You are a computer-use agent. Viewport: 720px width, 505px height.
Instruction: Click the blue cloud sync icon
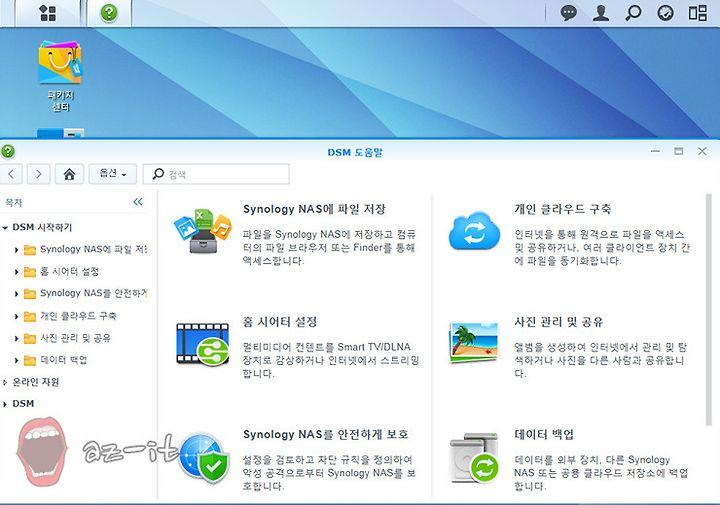(x=474, y=231)
